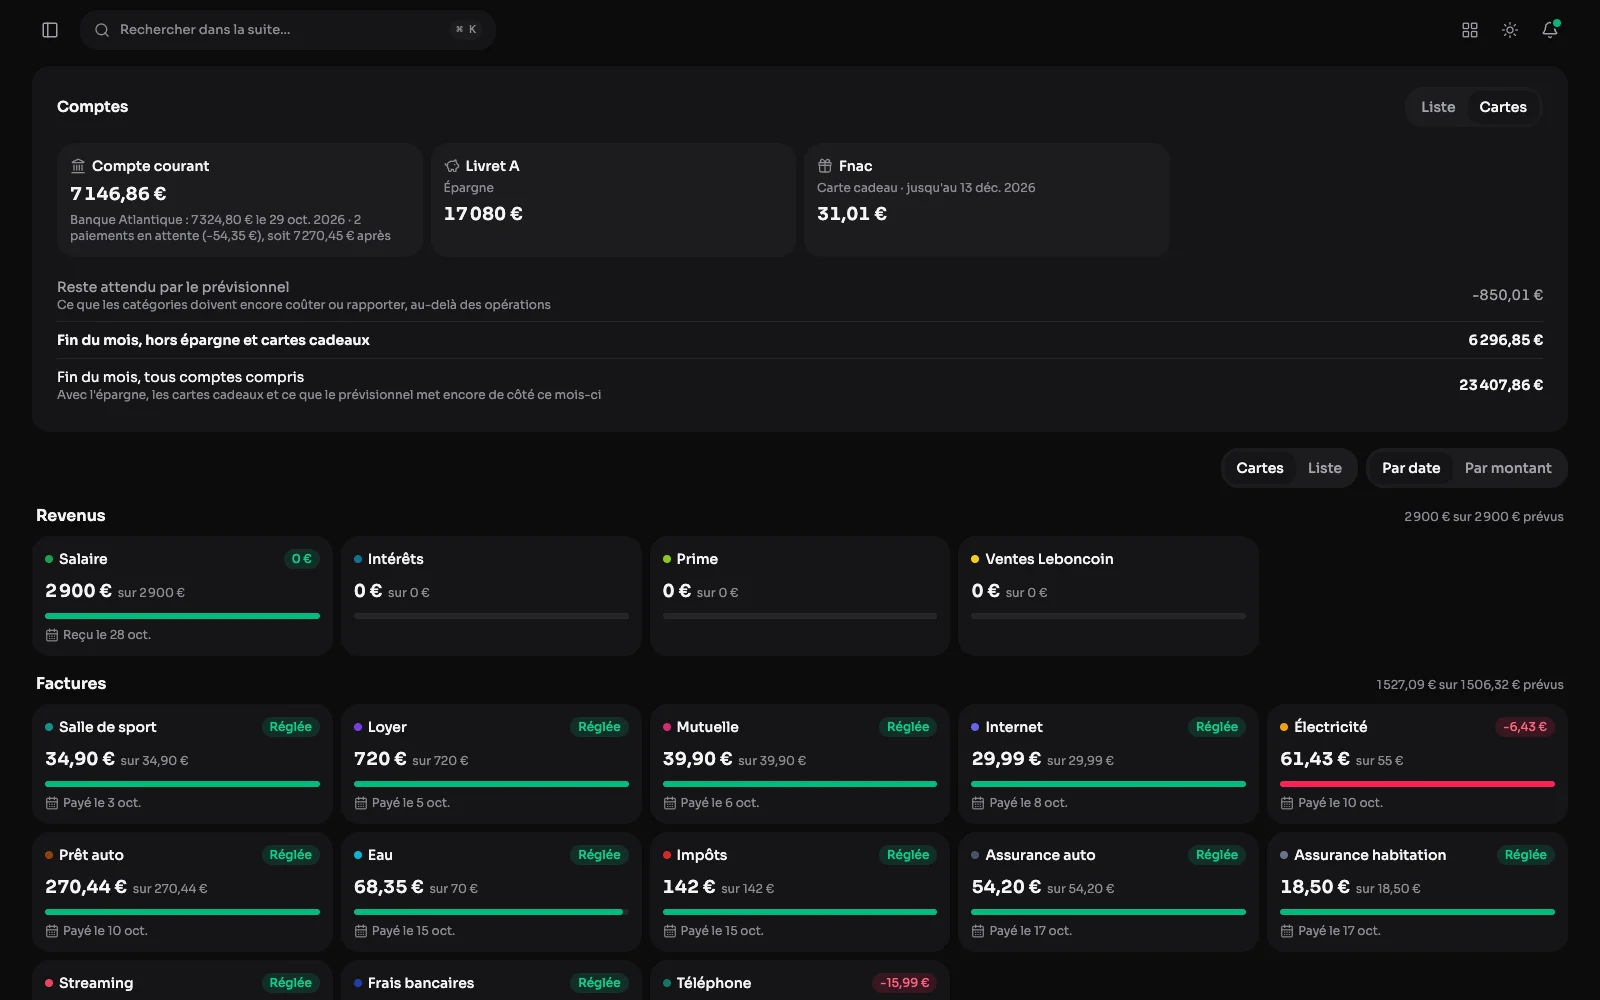Viewport: 1600px width, 1000px height.
Task: Click calendar icon next to Payé le 3 oct.
Action: click(x=52, y=803)
